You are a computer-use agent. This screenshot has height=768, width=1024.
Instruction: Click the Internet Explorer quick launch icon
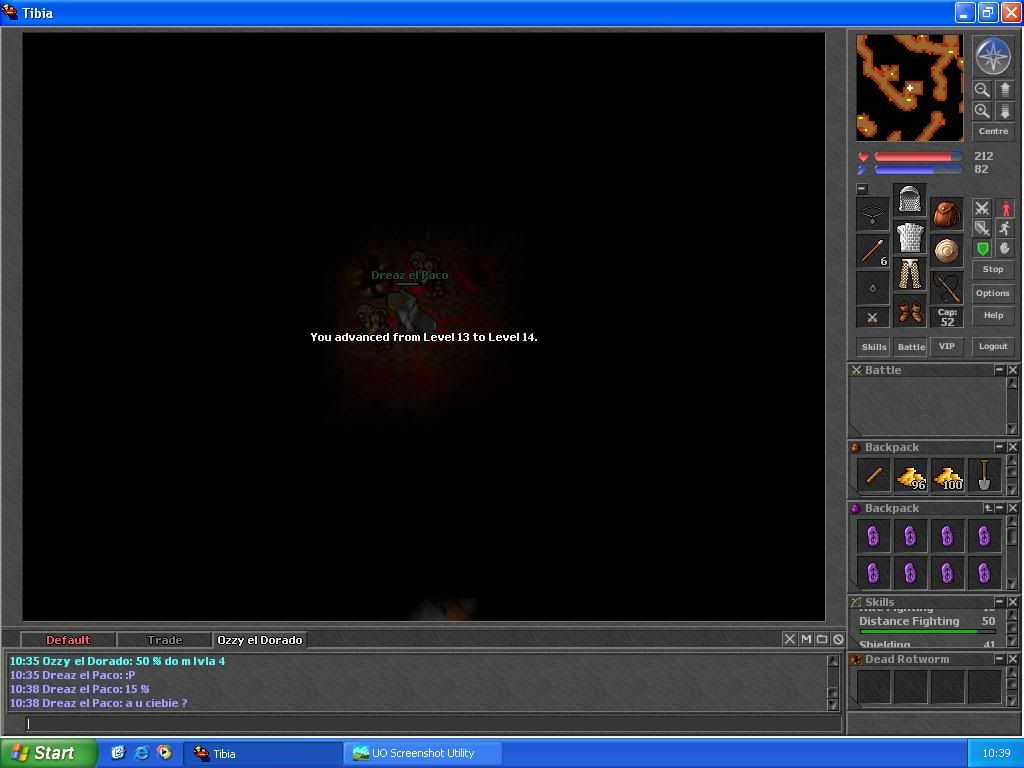tap(141, 753)
